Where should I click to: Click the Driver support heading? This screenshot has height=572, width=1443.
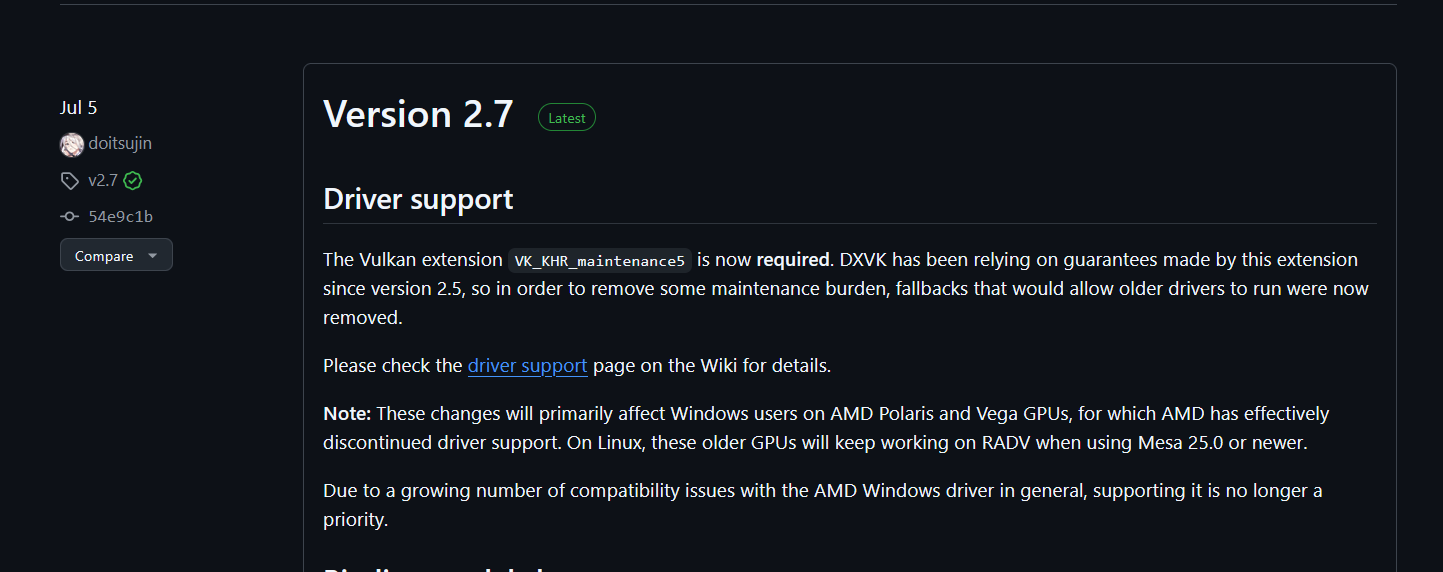[418, 198]
